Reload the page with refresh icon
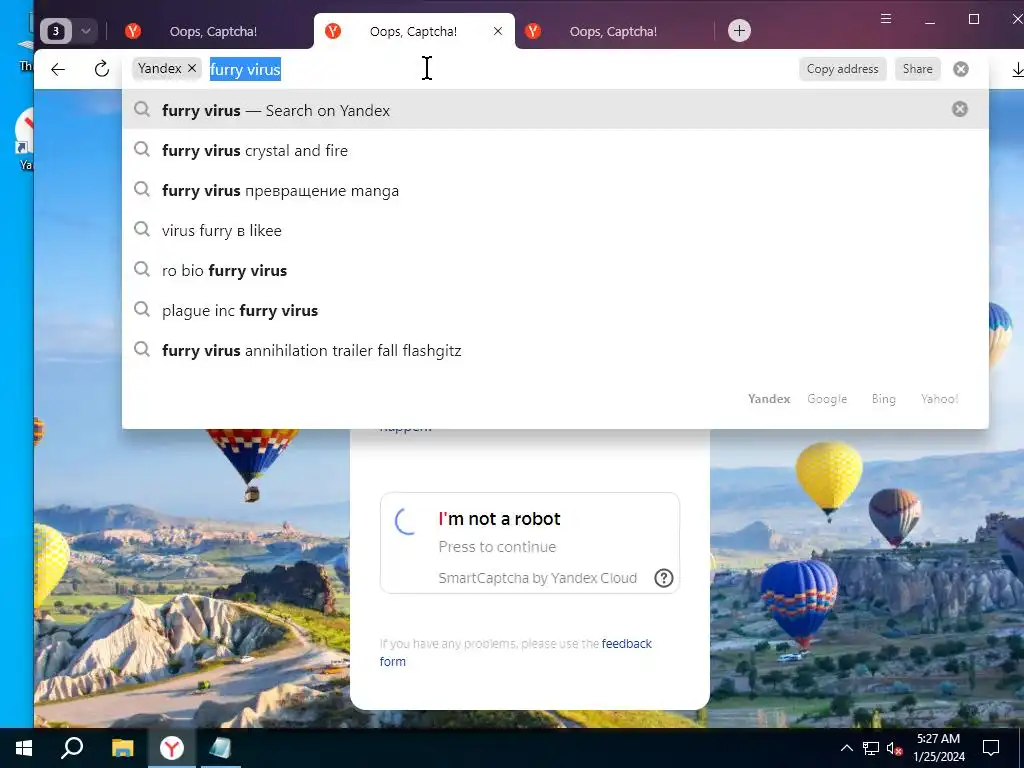The height and width of the screenshot is (768, 1024). [101, 69]
